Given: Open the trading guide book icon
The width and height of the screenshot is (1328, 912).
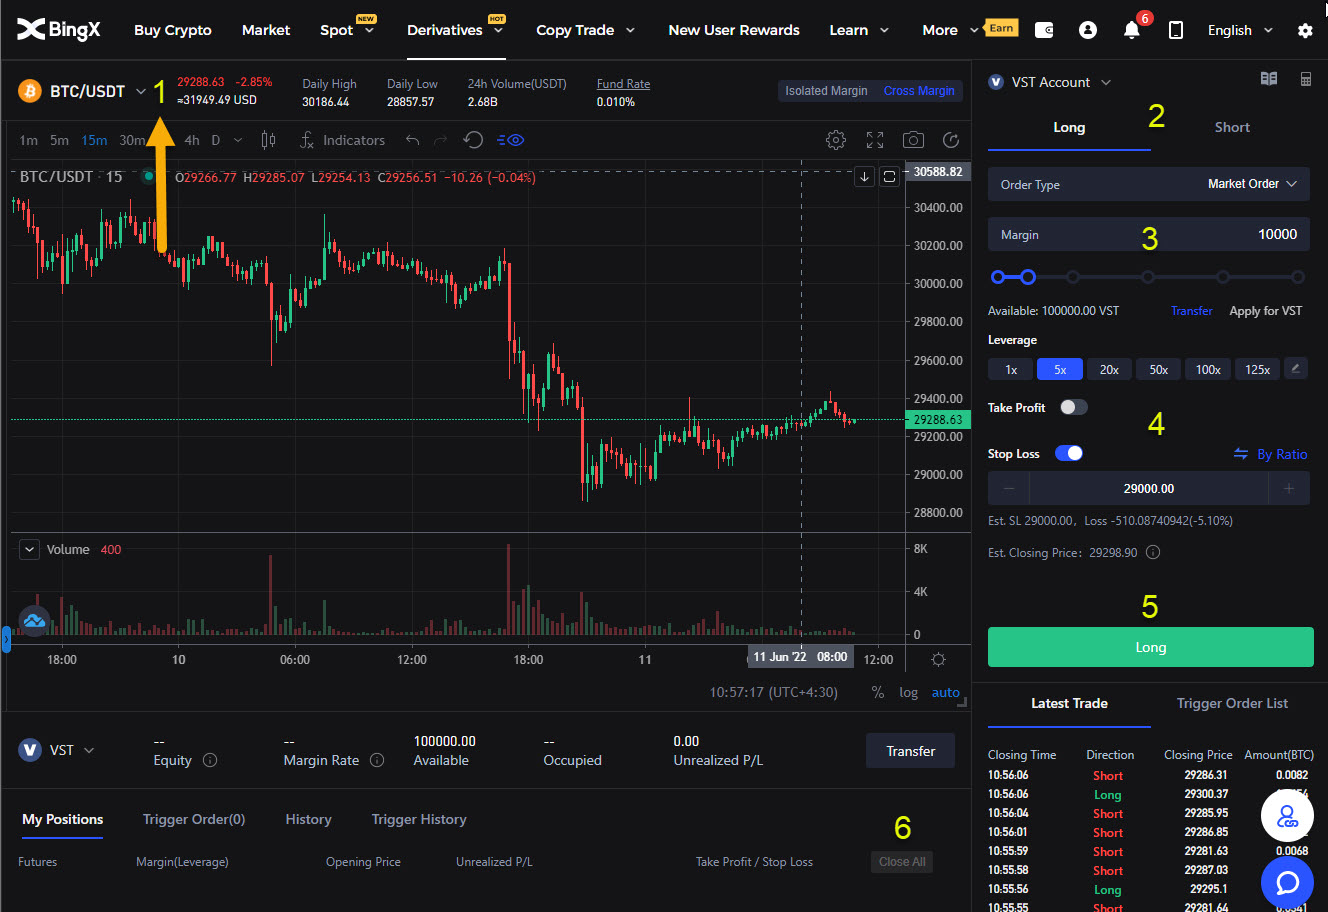Looking at the screenshot, I should (1269, 79).
